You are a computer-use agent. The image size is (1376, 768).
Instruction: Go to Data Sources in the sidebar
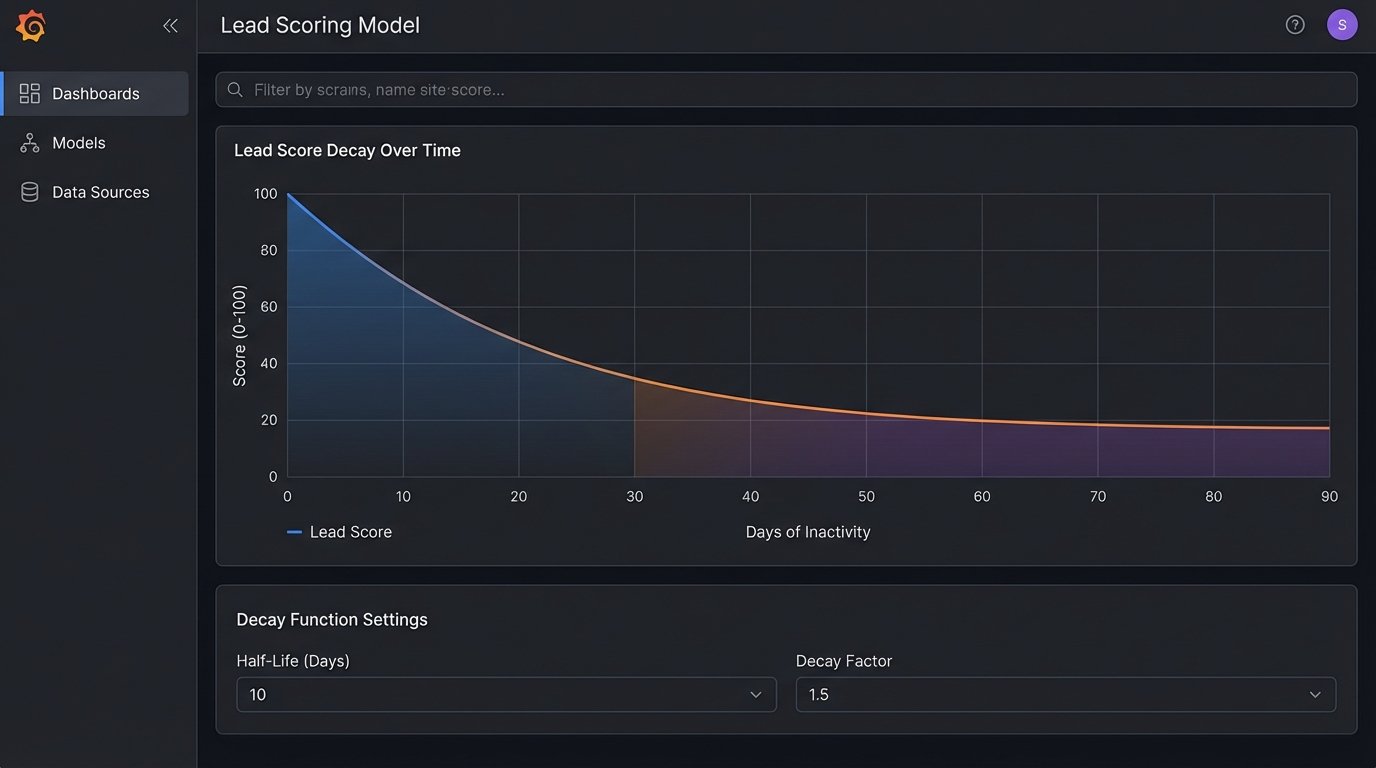coord(100,192)
